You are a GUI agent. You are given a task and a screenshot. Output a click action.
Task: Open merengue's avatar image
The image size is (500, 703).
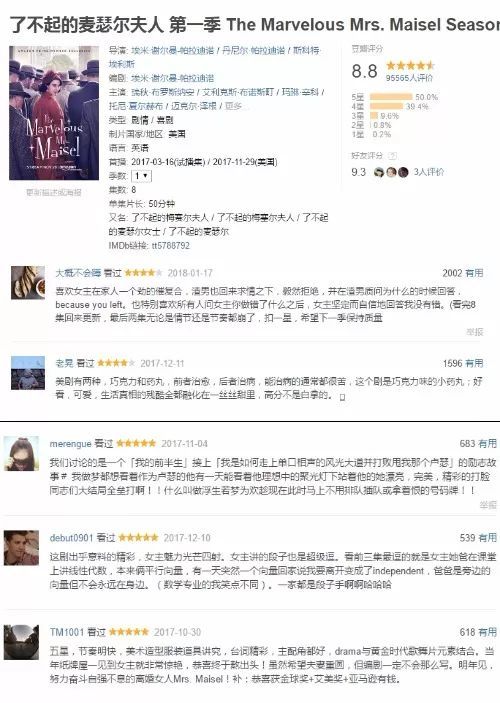(21, 453)
